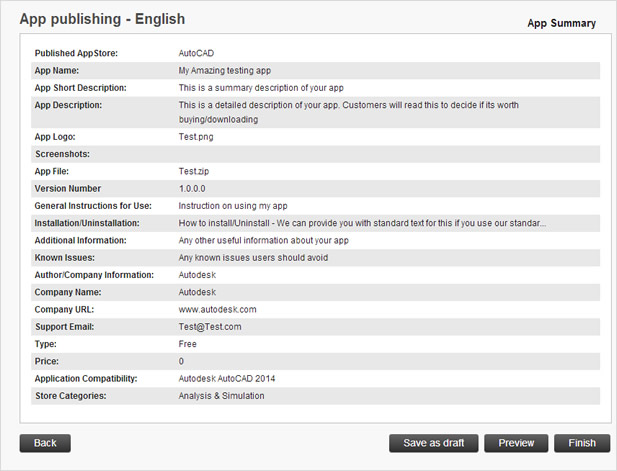617x471 pixels.
Task: Save the app as draft
Action: tap(434, 443)
